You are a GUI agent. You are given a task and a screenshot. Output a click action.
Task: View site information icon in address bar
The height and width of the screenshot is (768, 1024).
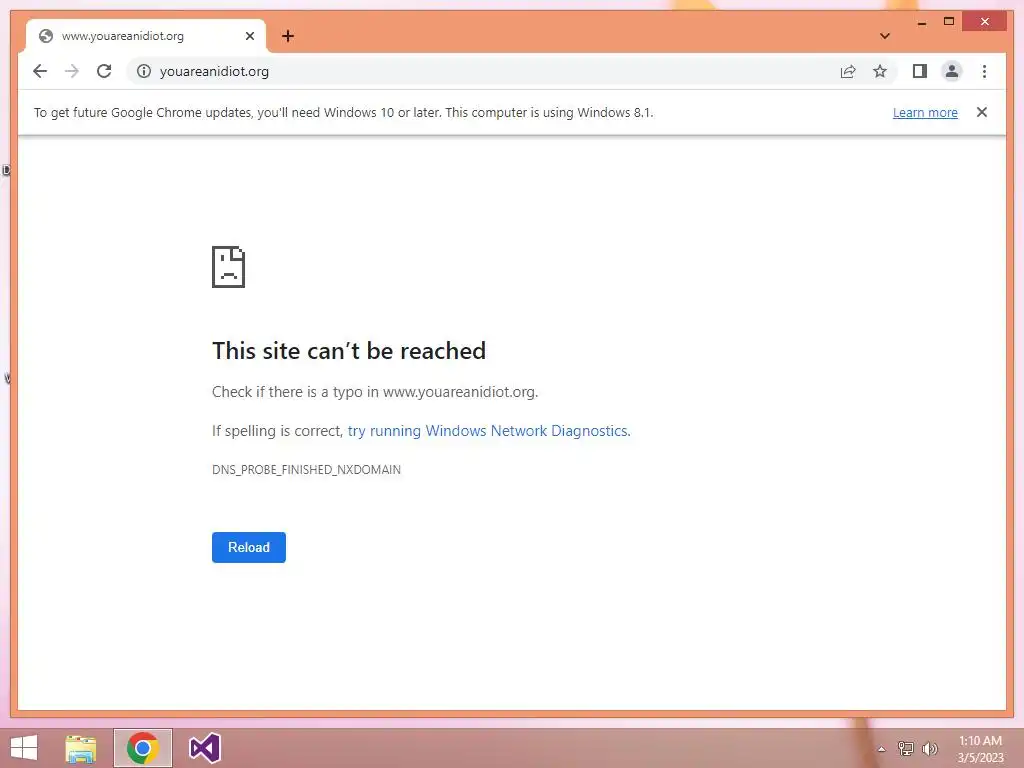coord(144,71)
